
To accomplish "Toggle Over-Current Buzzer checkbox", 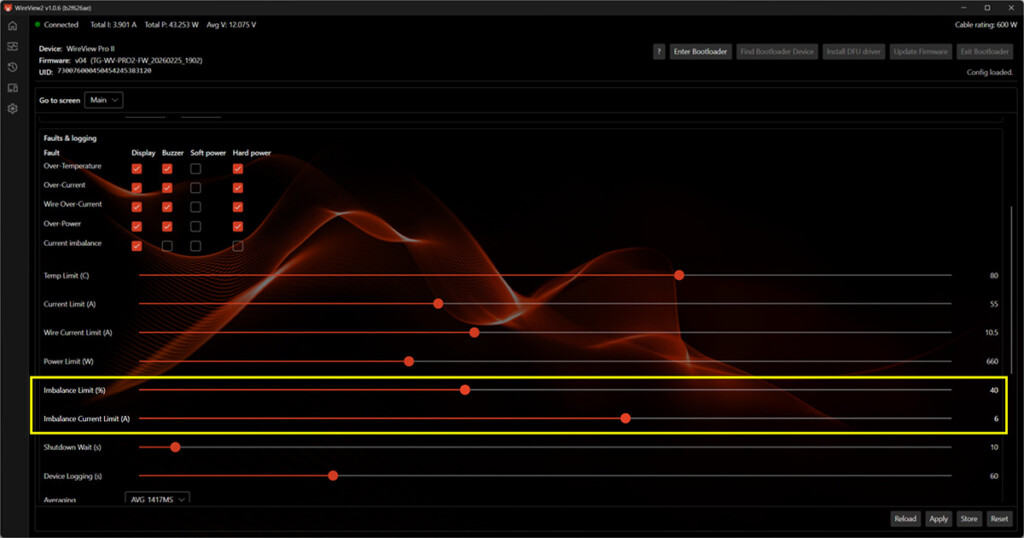I will click(x=167, y=188).
